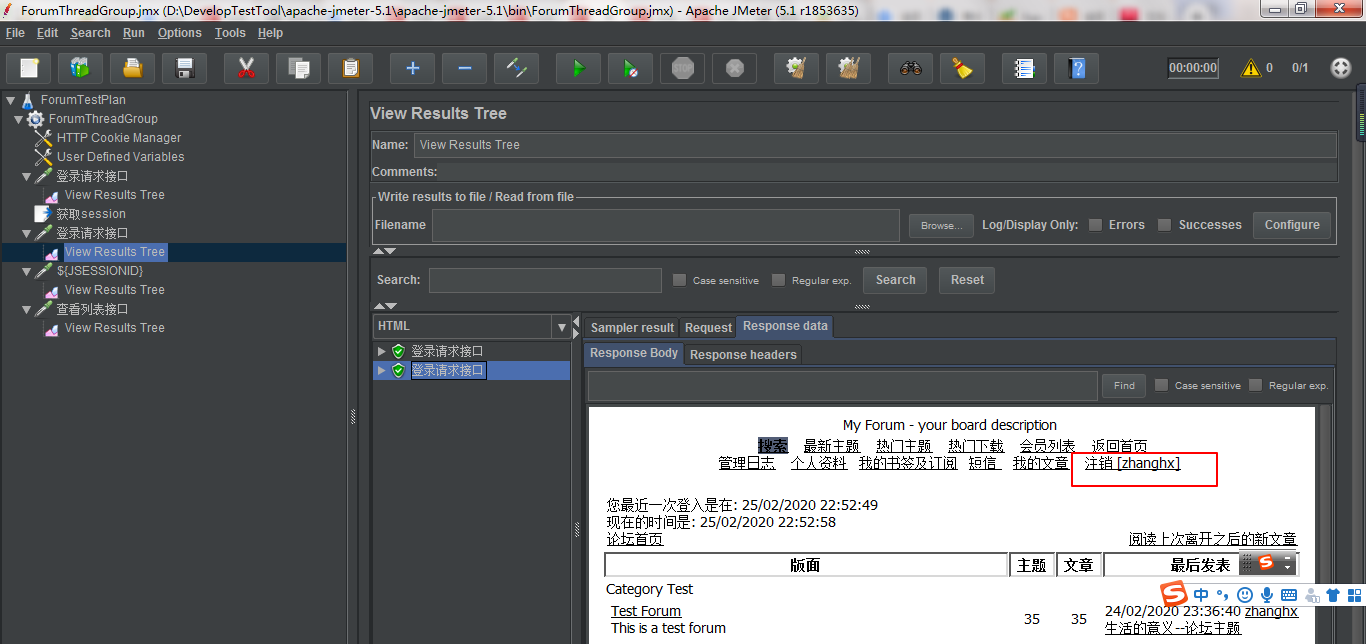This screenshot has height=644, width=1366.
Task: Click the Clear All double-broom icon
Action: click(x=848, y=68)
